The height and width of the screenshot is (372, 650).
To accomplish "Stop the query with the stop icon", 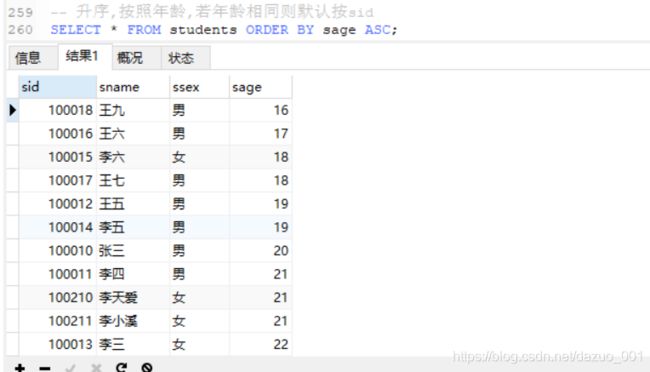I will pyautogui.click(x=147, y=367).
